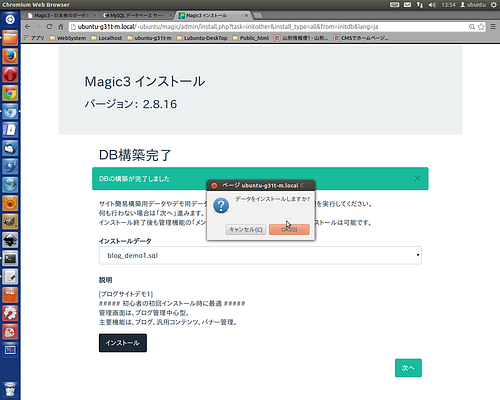Proceed with the green 次へ button
This screenshot has height=400, width=500.
pyautogui.click(x=408, y=368)
